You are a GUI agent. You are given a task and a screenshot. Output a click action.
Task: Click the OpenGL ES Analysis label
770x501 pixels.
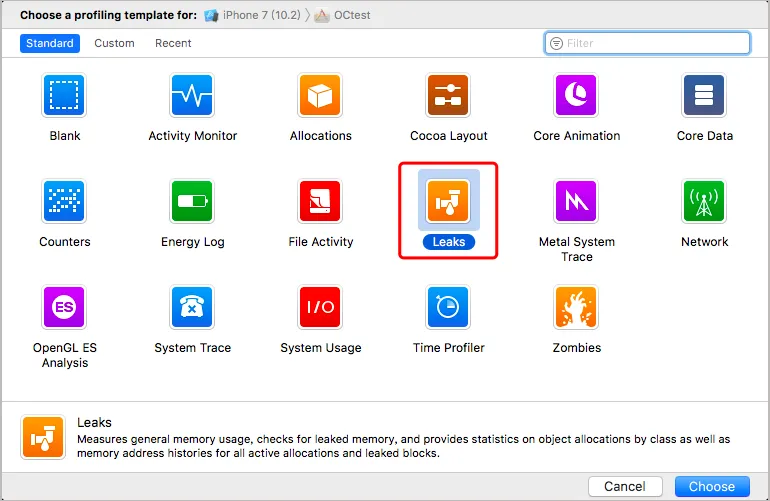pyautogui.click(x=65, y=355)
